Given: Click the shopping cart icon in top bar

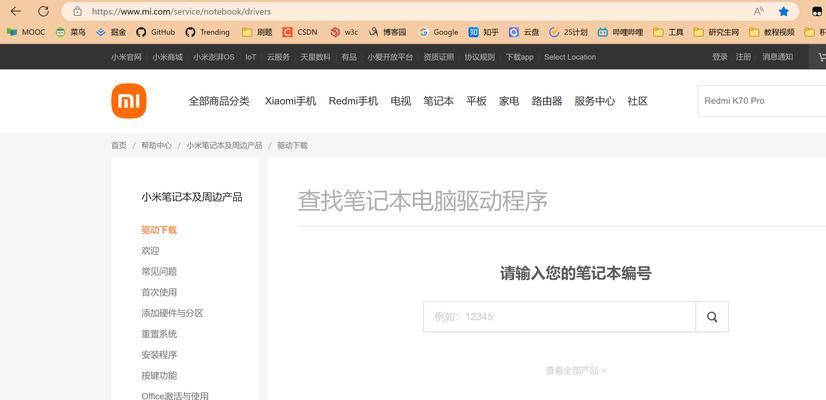Looking at the screenshot, I should tap(821, 57).
